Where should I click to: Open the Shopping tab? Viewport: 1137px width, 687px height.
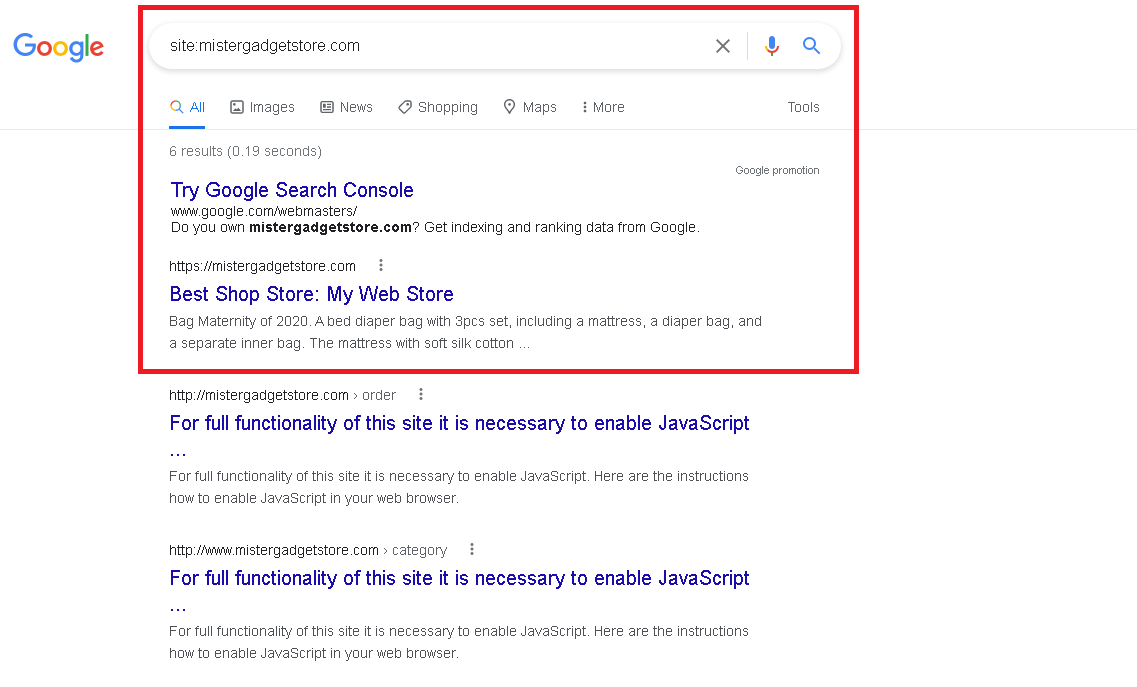[x=438, y=107]
